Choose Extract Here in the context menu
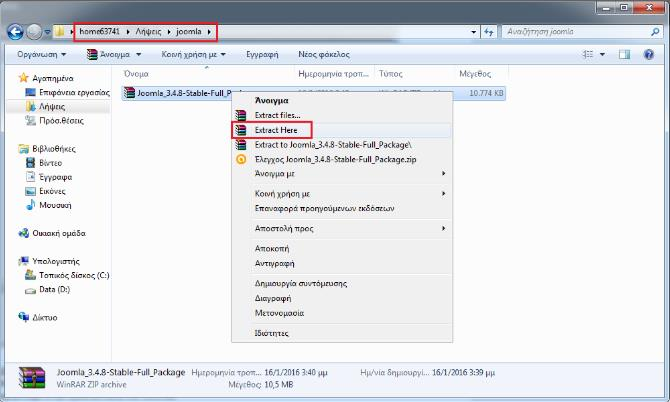 [x=342, y=130]
